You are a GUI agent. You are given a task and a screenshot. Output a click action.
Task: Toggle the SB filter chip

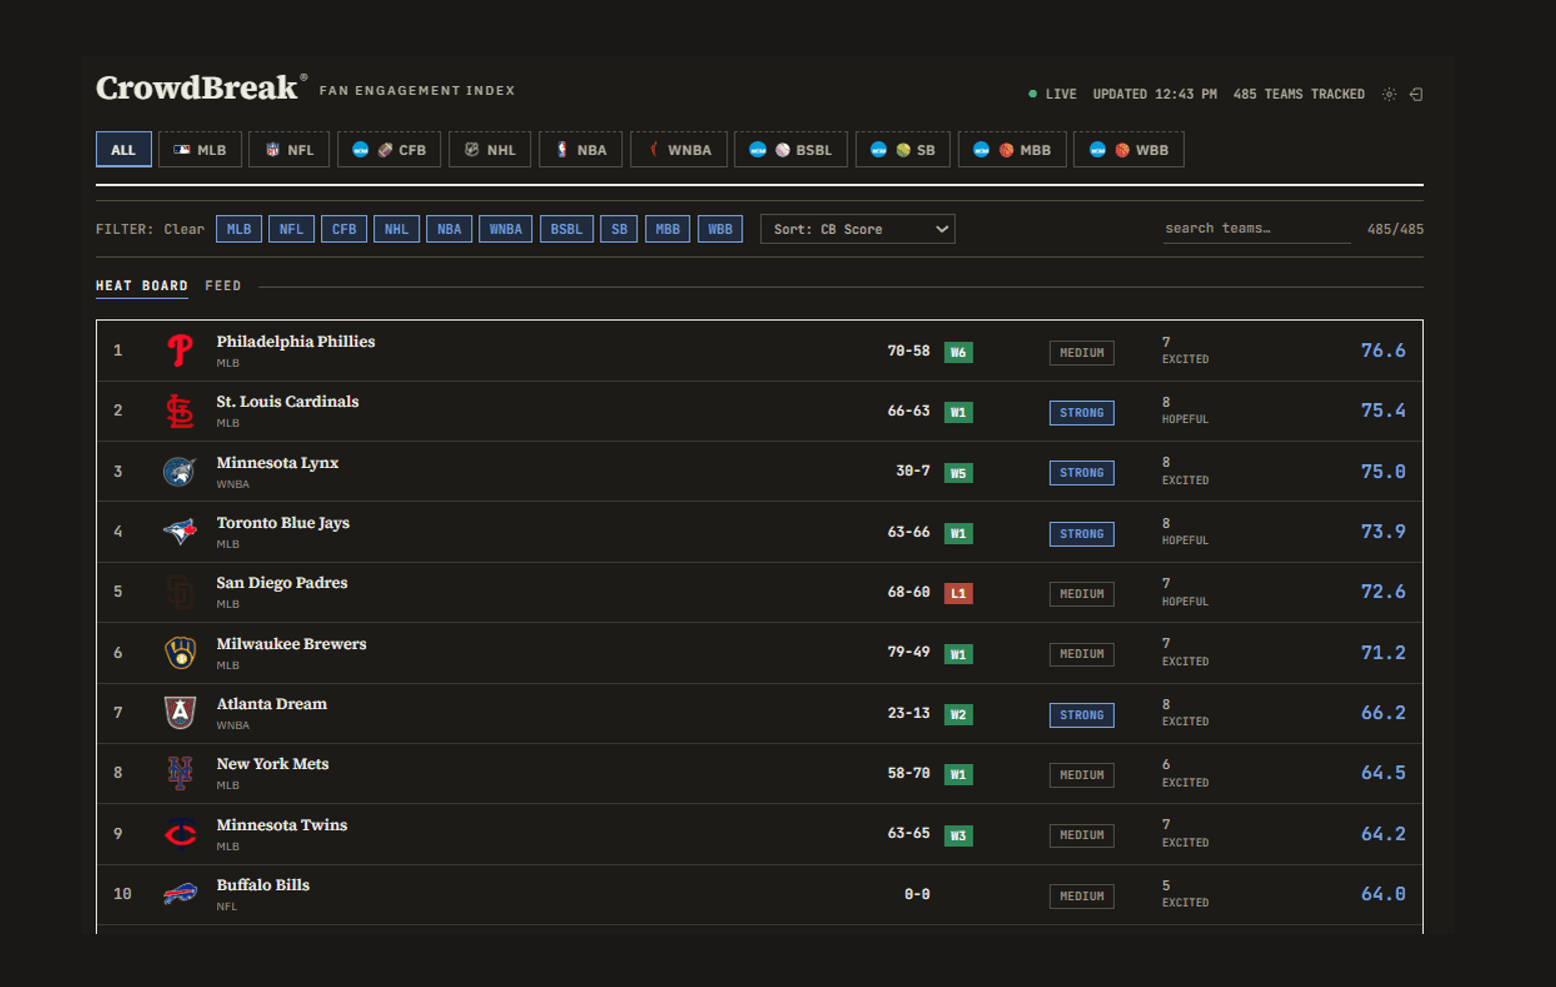point(619,229)
